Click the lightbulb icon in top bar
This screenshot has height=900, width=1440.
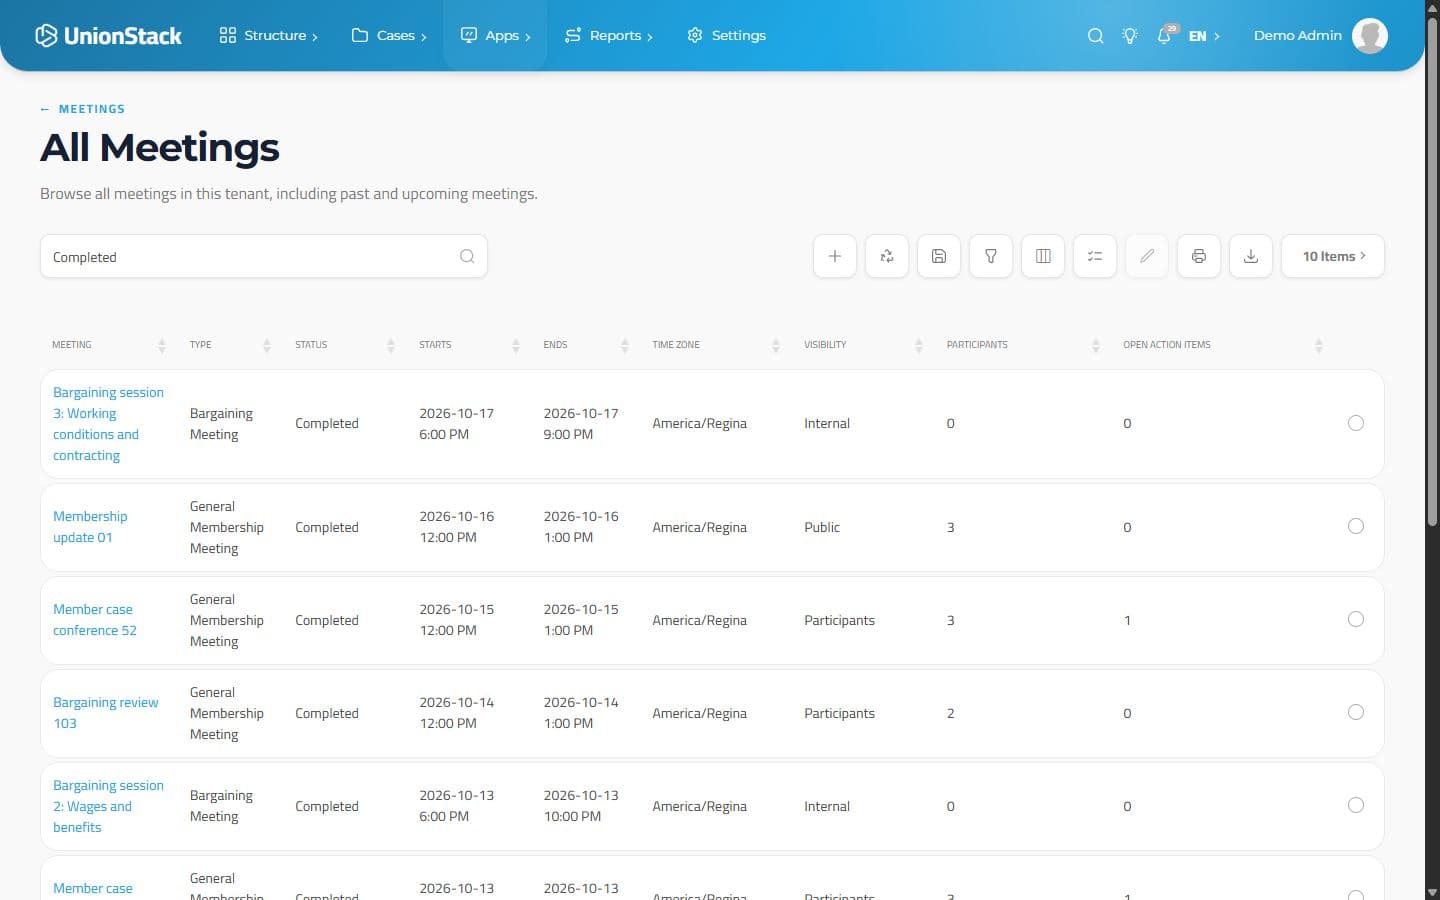1130,36
